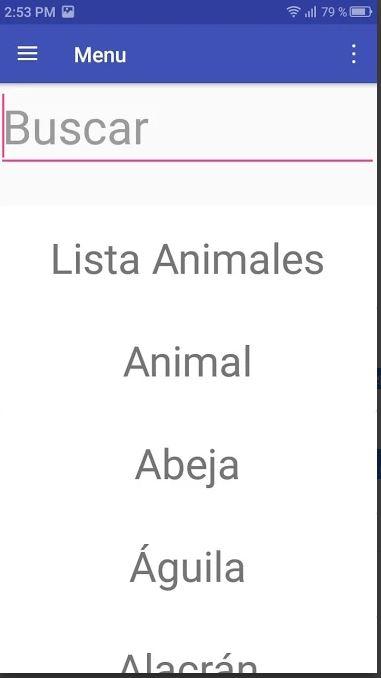Viewport: 381px width, 678px height.
Task: Focus the Buscar search field
Action: (x=187, y=128)
